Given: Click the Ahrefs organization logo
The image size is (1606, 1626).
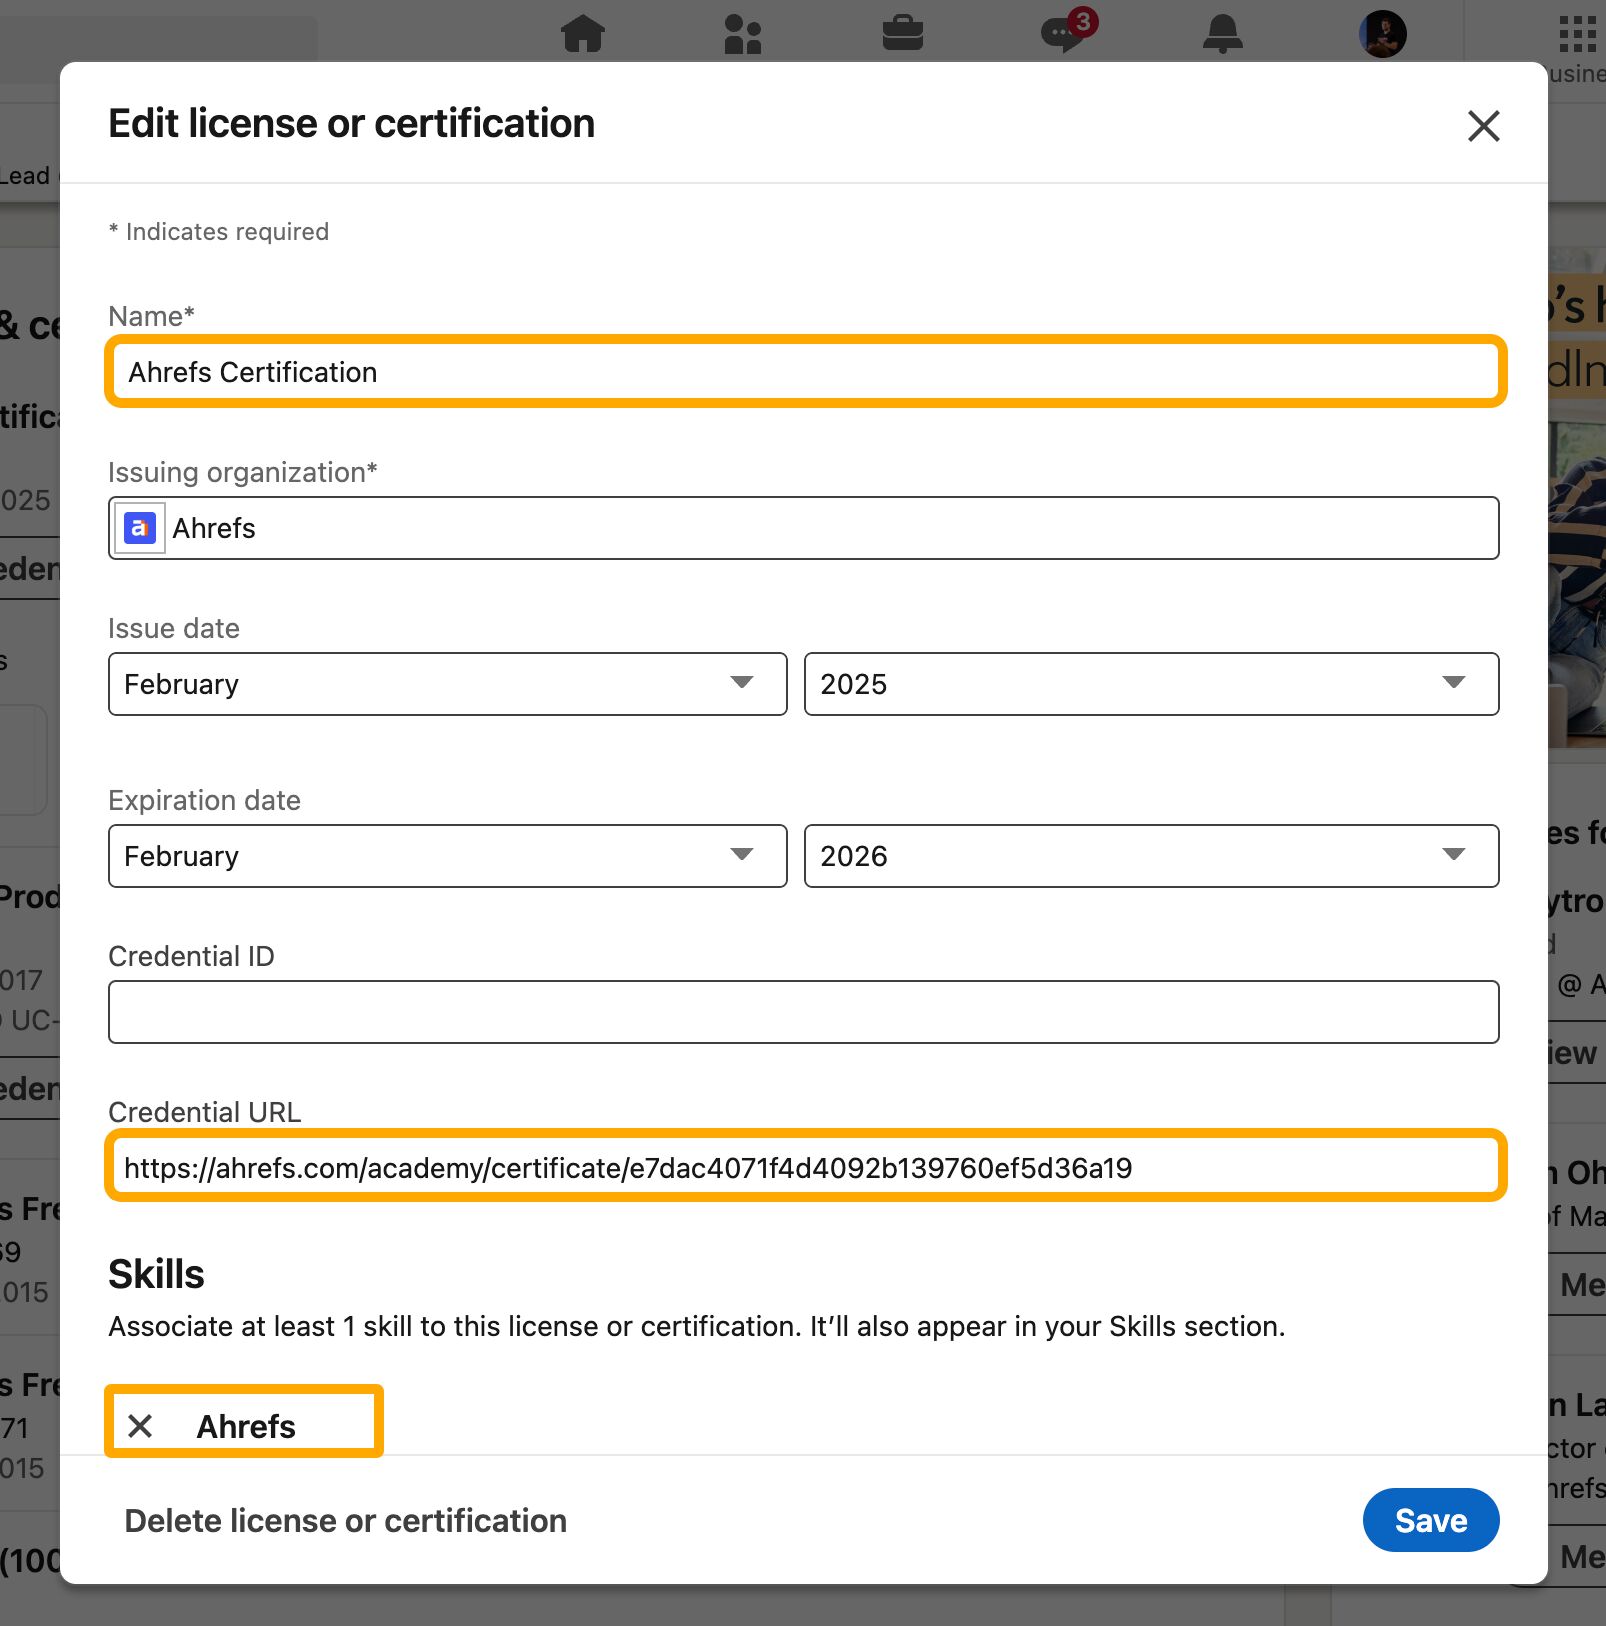Looking at the screenshot, I should pos(140,528).
